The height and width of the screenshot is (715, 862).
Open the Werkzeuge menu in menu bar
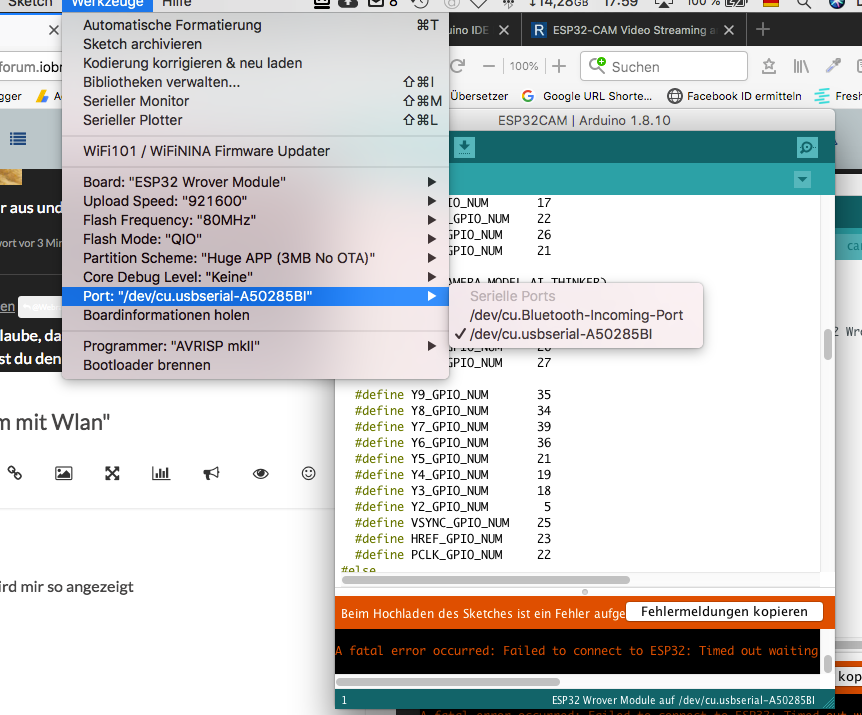coord(107,3)
